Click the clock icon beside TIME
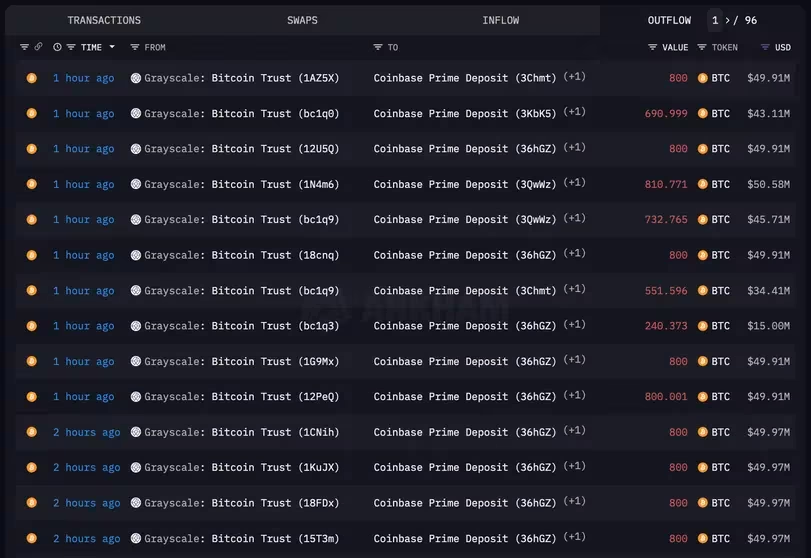 coord(57,47)
